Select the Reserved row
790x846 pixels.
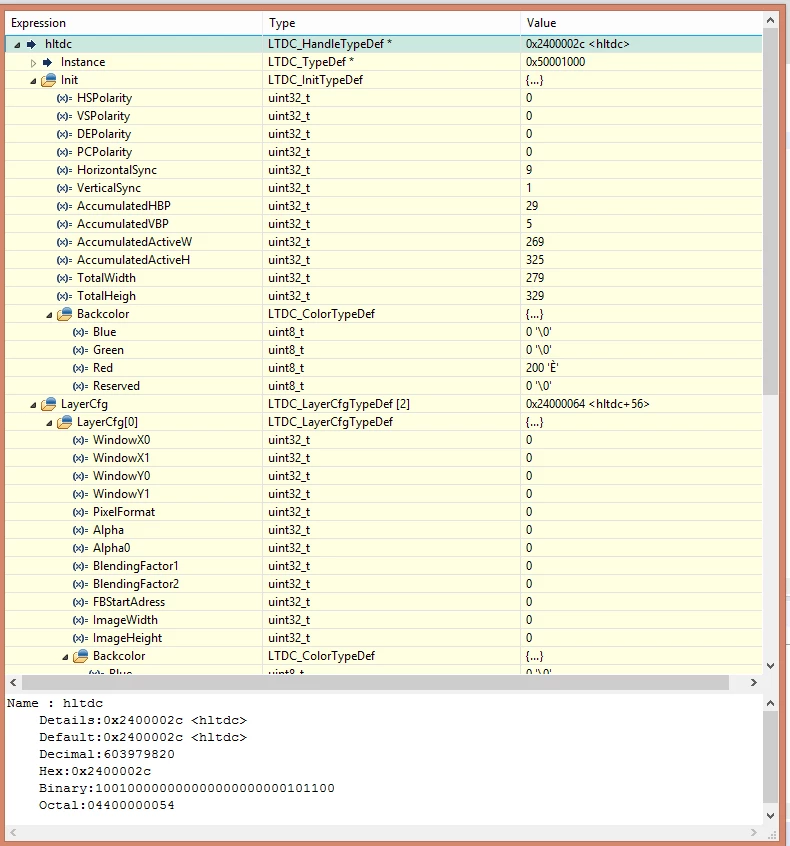(x=384, y=386)
